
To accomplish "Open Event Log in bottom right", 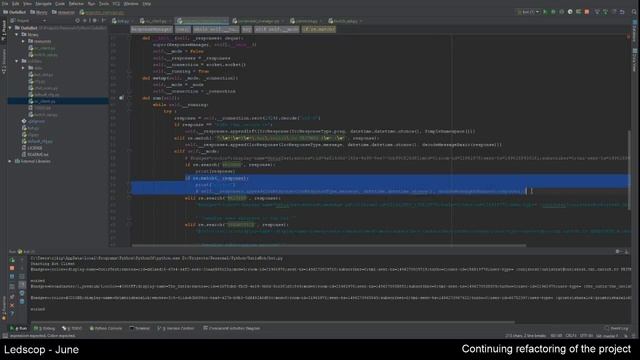I will [616, 328].
